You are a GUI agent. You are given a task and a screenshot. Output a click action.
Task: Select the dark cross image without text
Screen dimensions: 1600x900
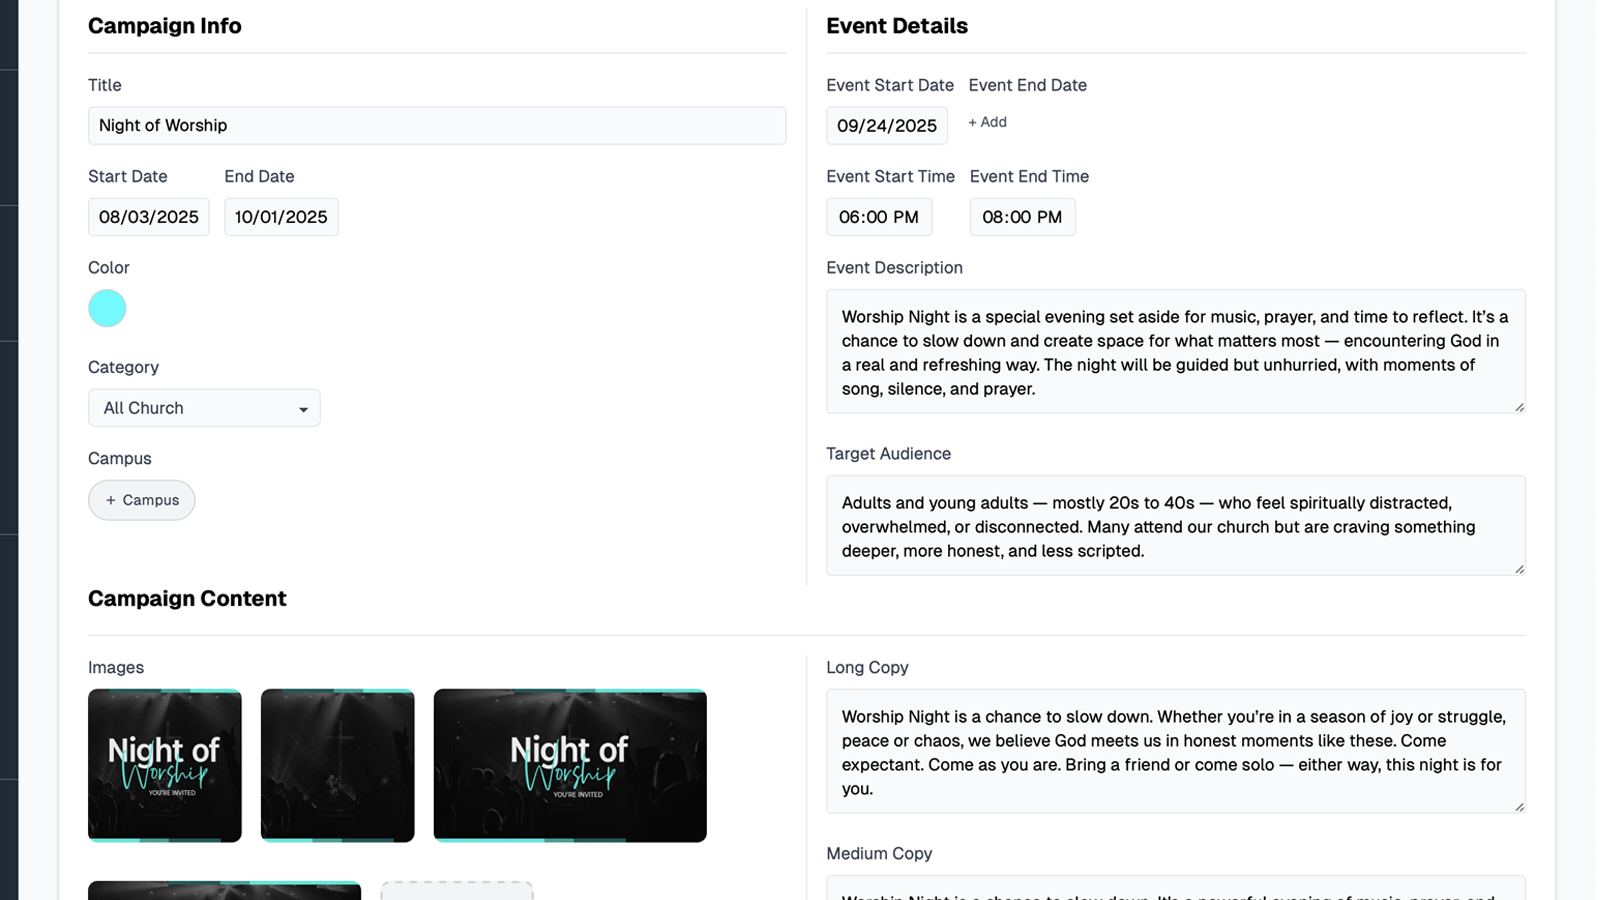[x=338, y=766]
